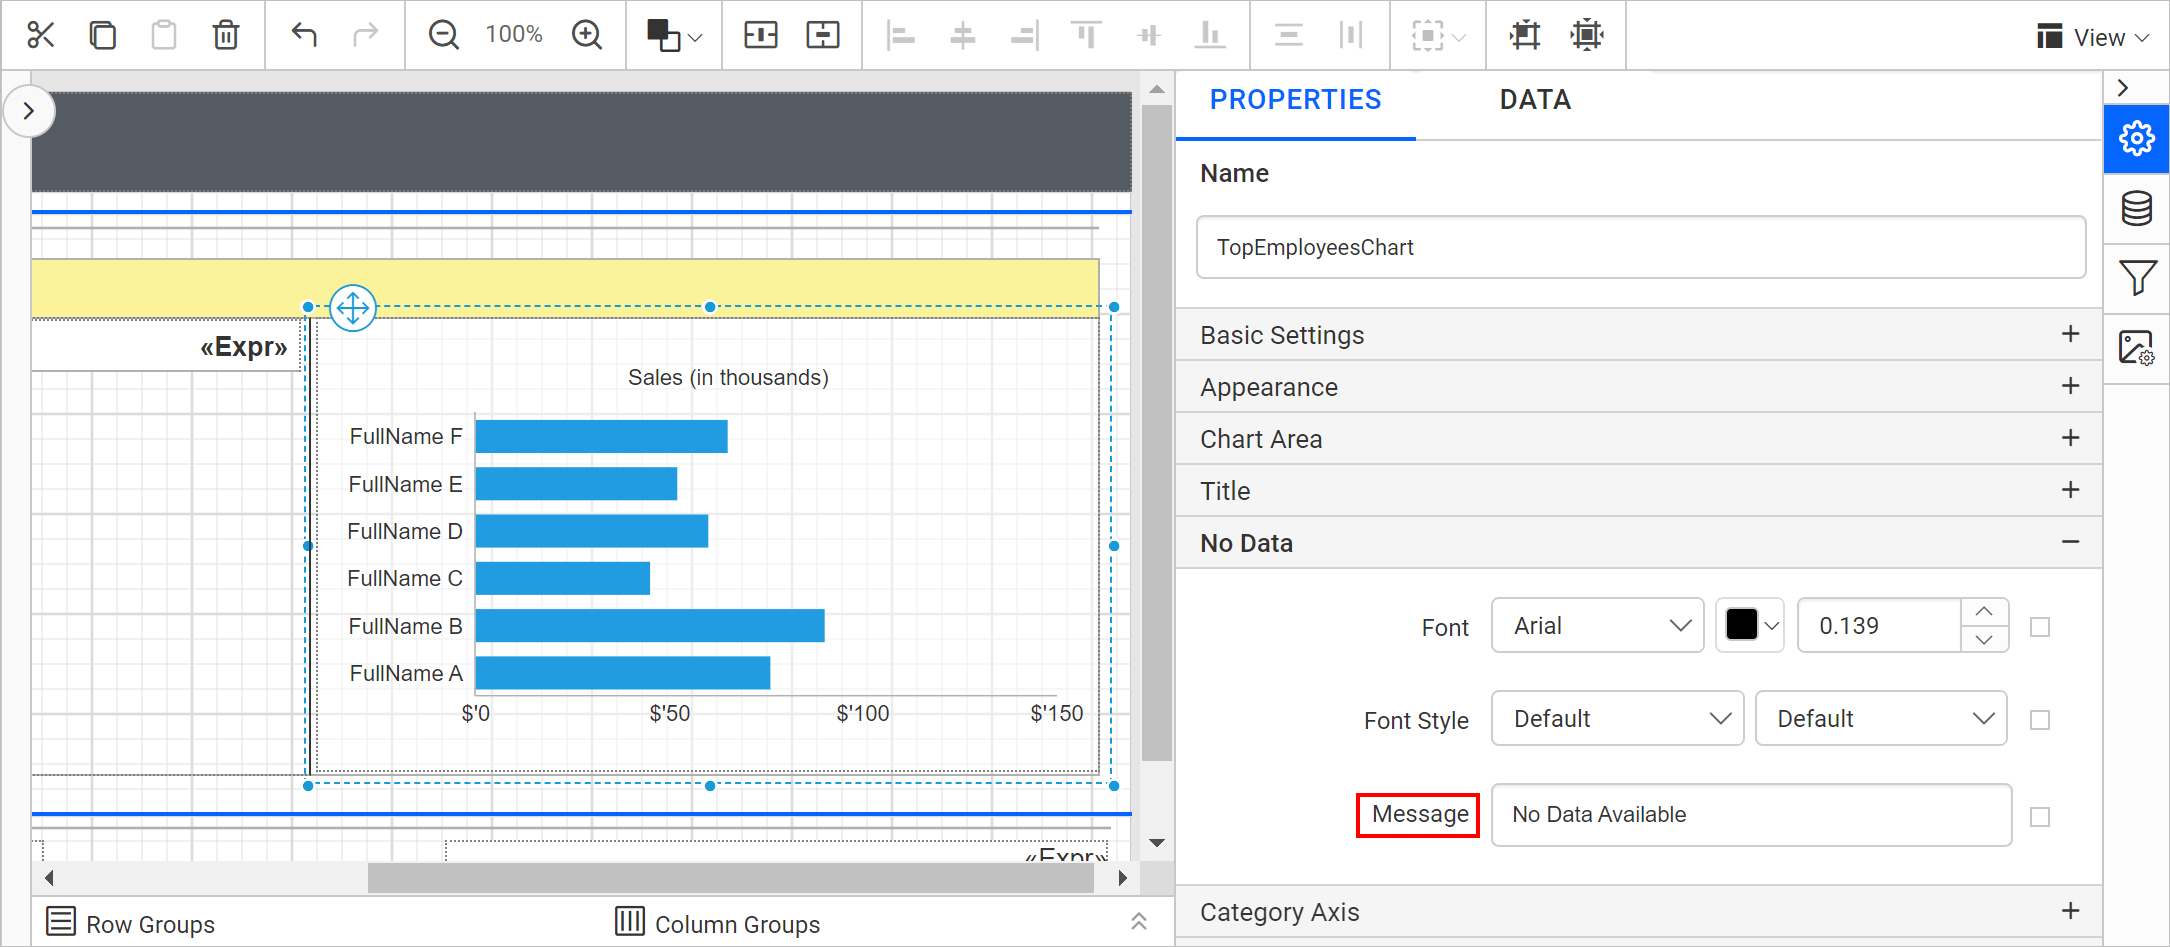Viewport: 2170px width, 947px height.
Task: Open the image manager side icon
Action: tap(2137, 348)
